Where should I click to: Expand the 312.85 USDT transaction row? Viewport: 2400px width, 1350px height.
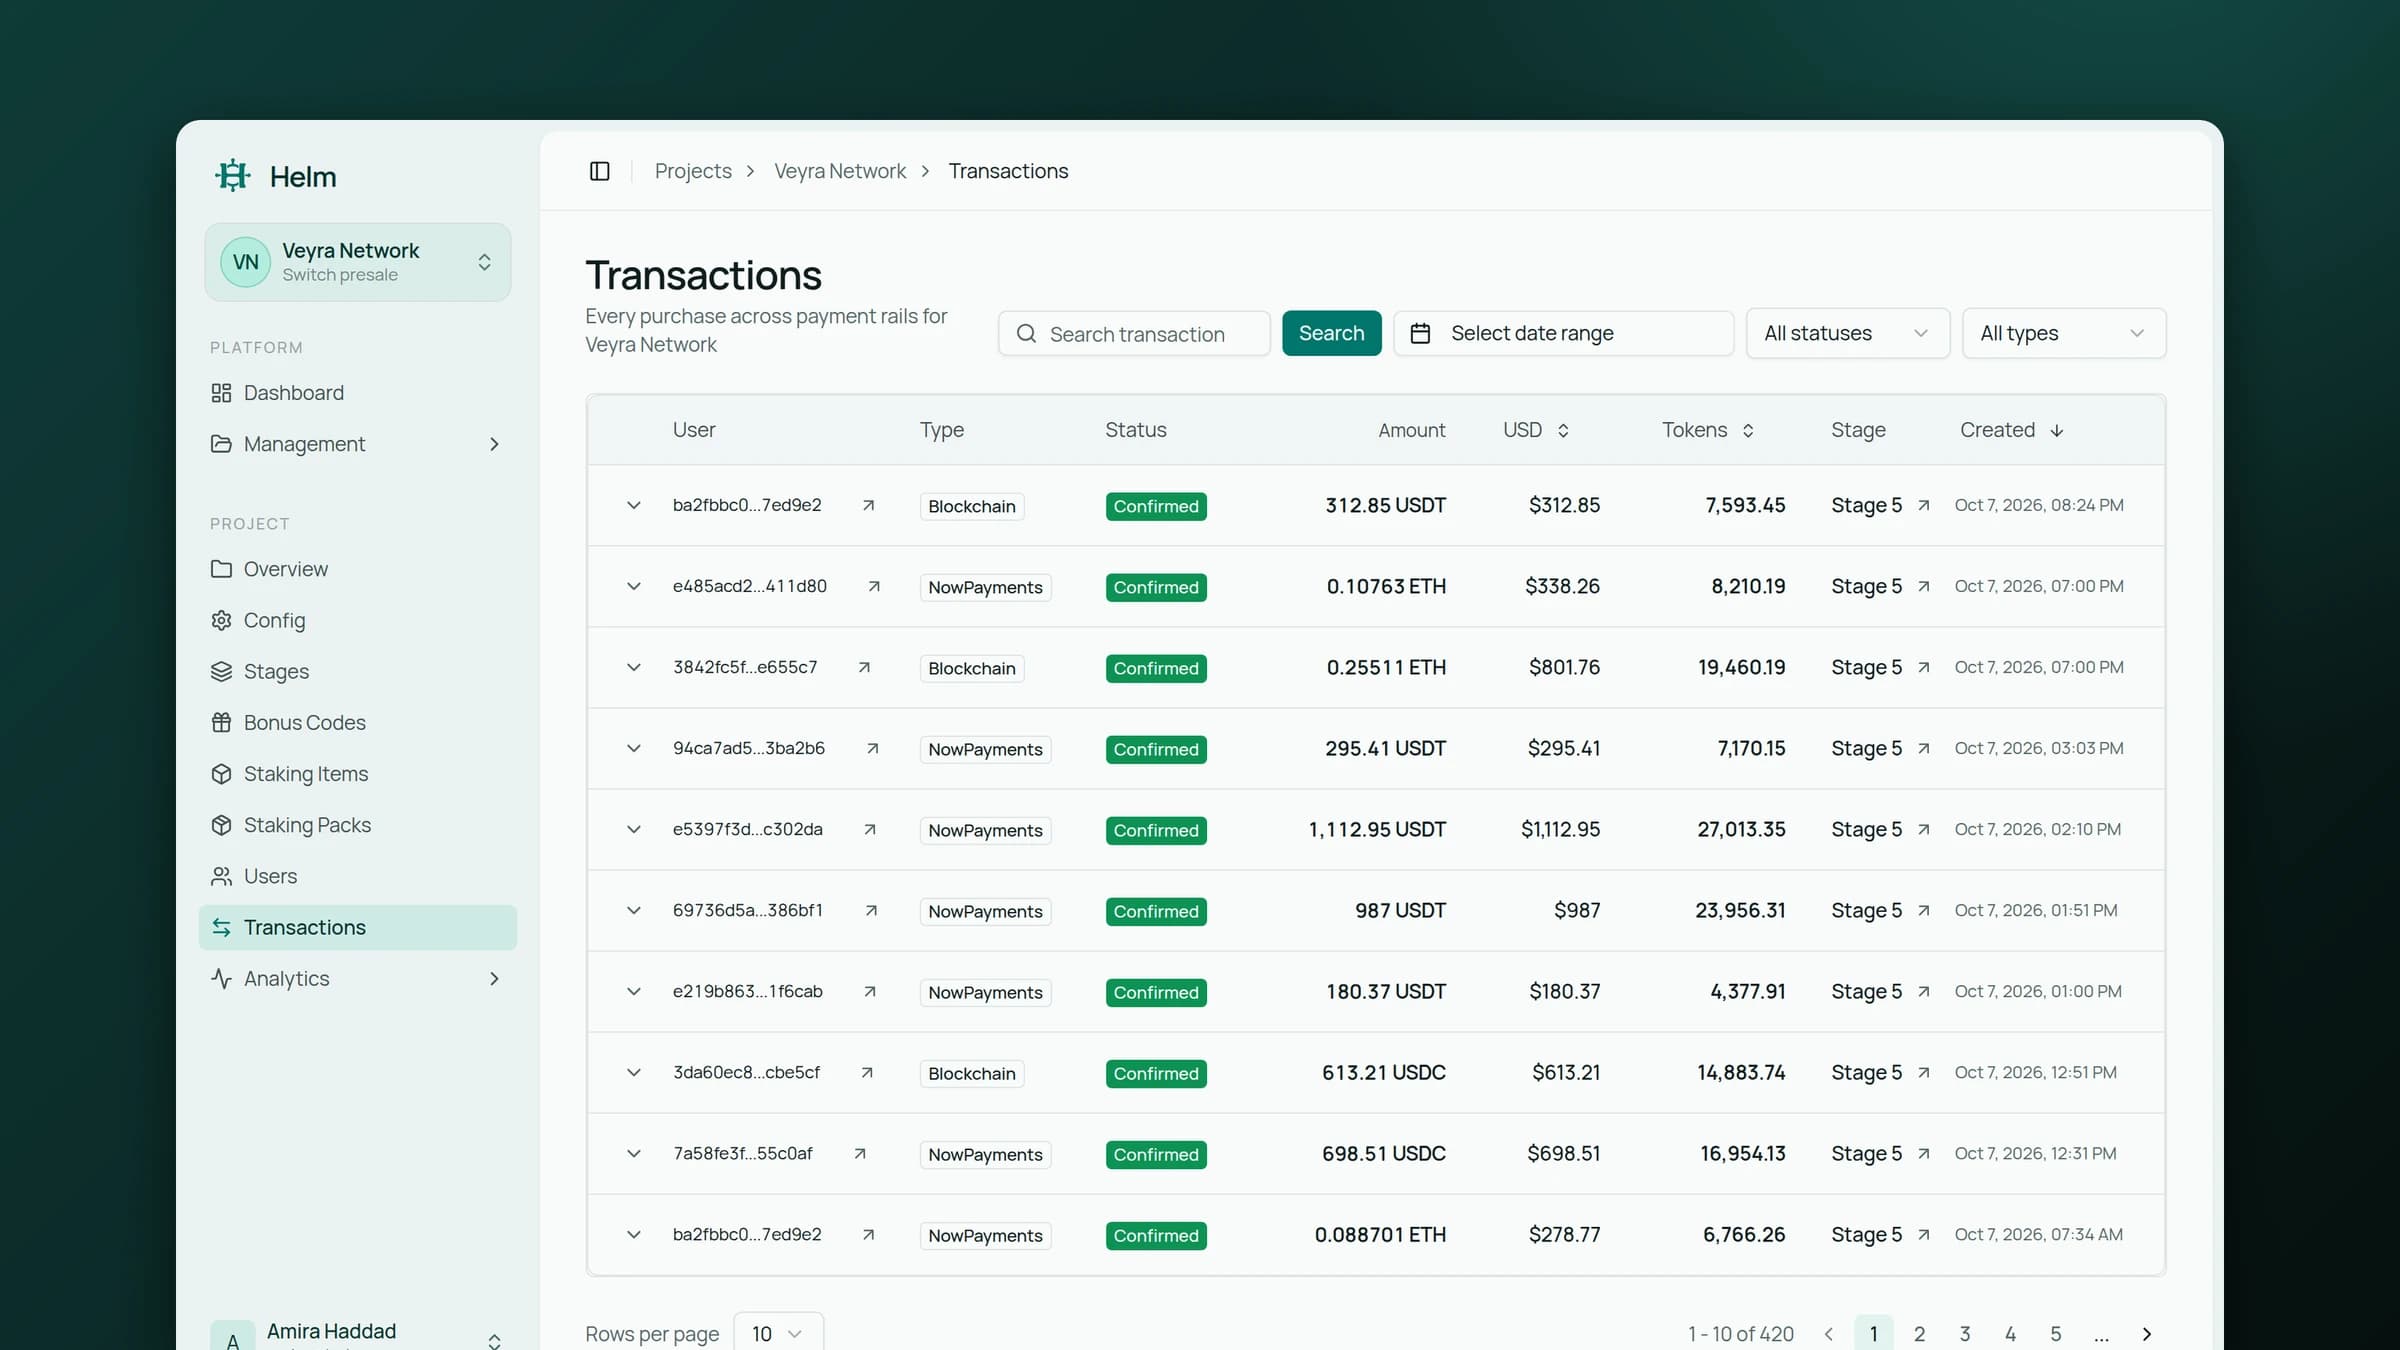633,505
